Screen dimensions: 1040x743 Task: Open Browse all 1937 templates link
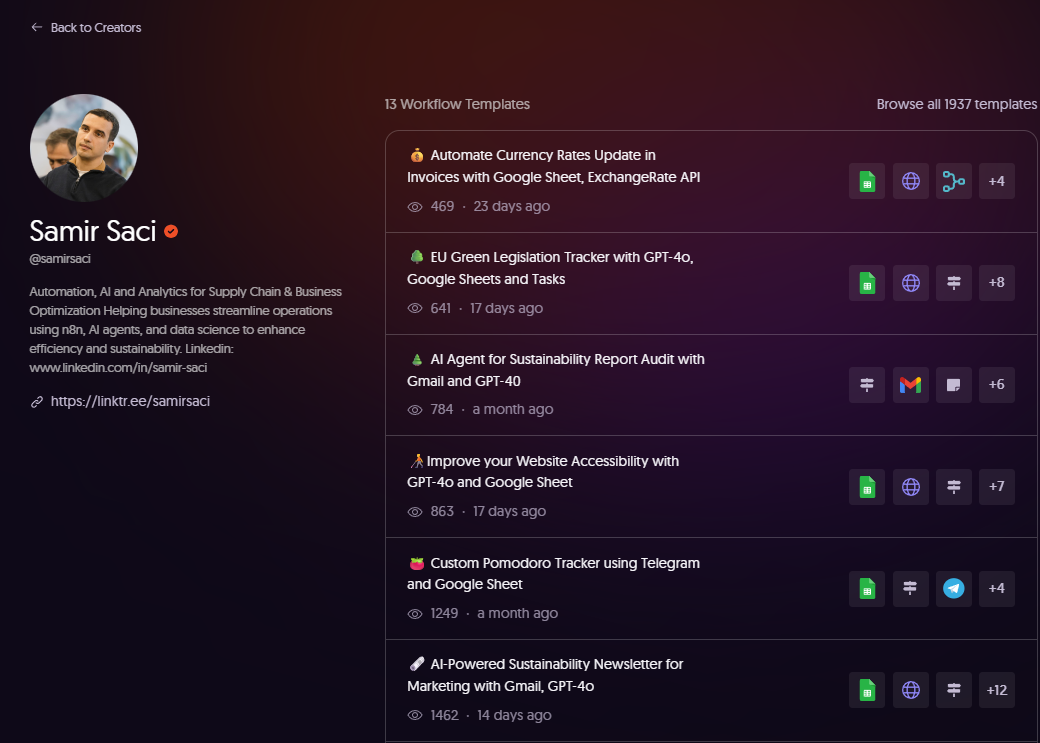tap(956, 104)
